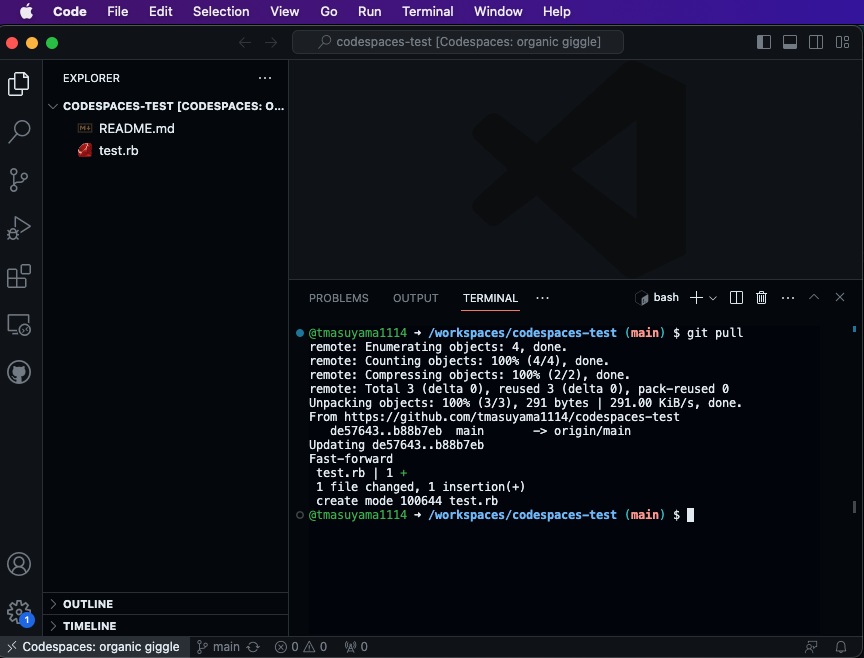
Task: Click the command center search field
Action: (458, 42)
